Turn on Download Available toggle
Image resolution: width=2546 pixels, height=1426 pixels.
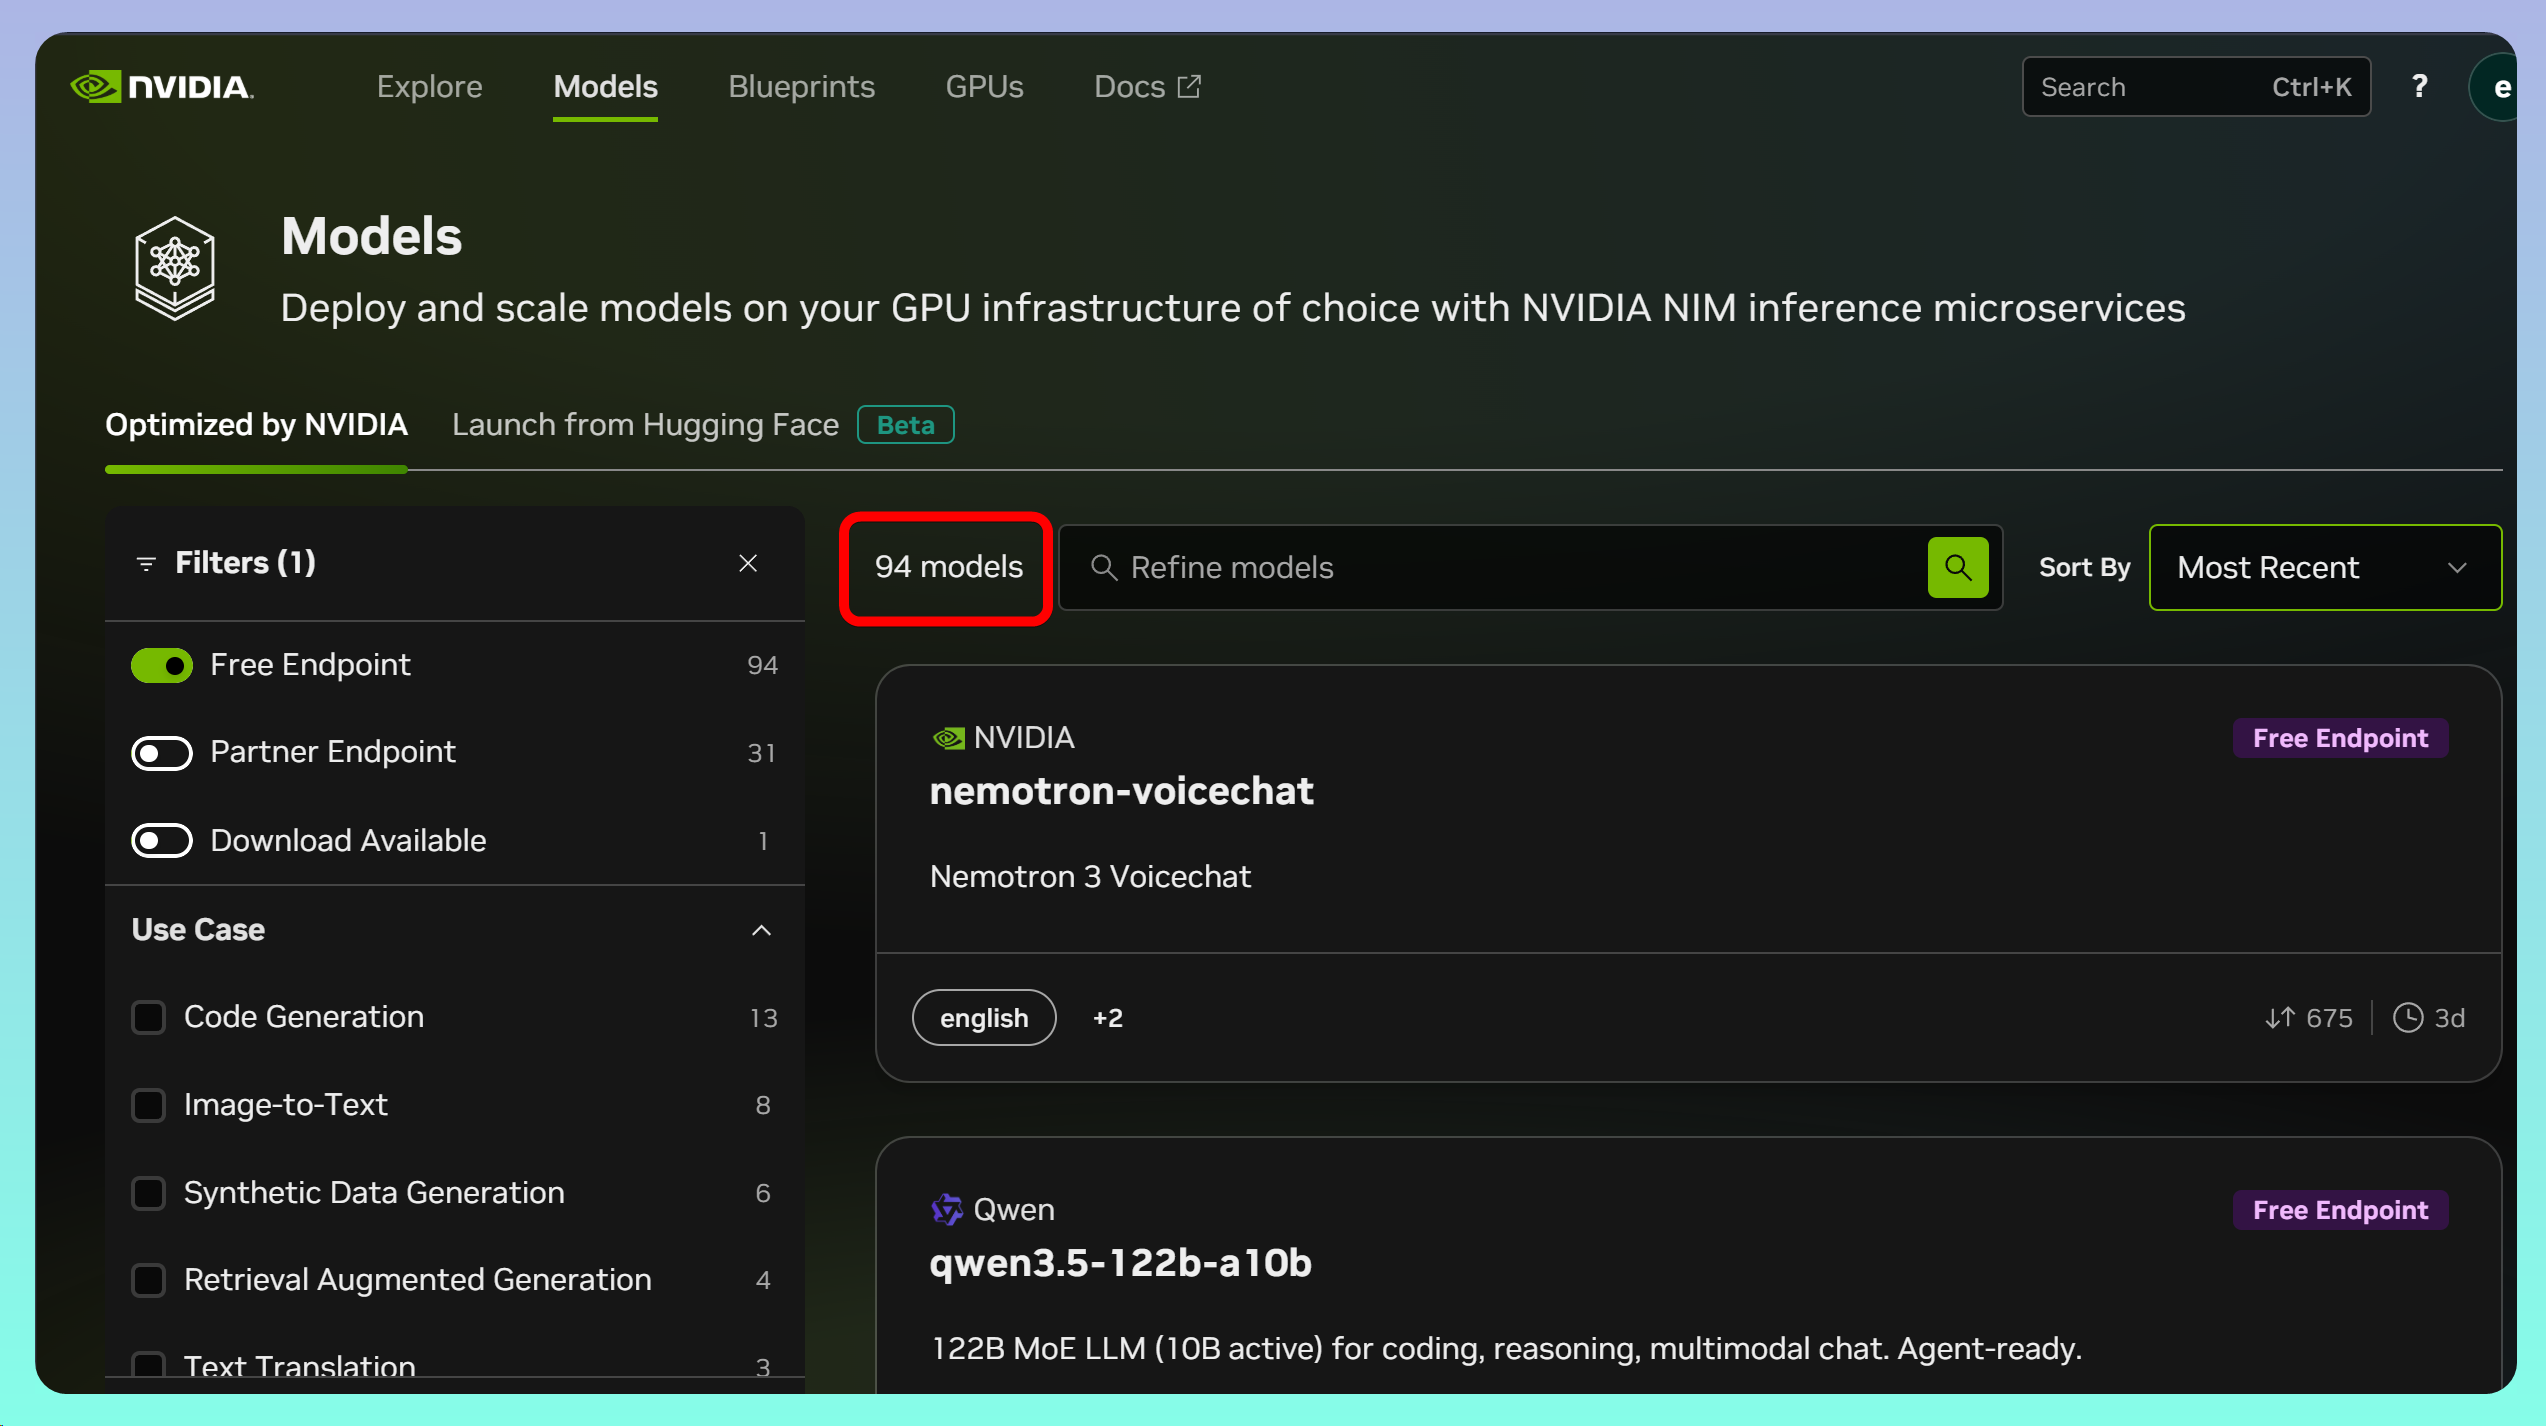pyautogui.click(x=162, y=841)
